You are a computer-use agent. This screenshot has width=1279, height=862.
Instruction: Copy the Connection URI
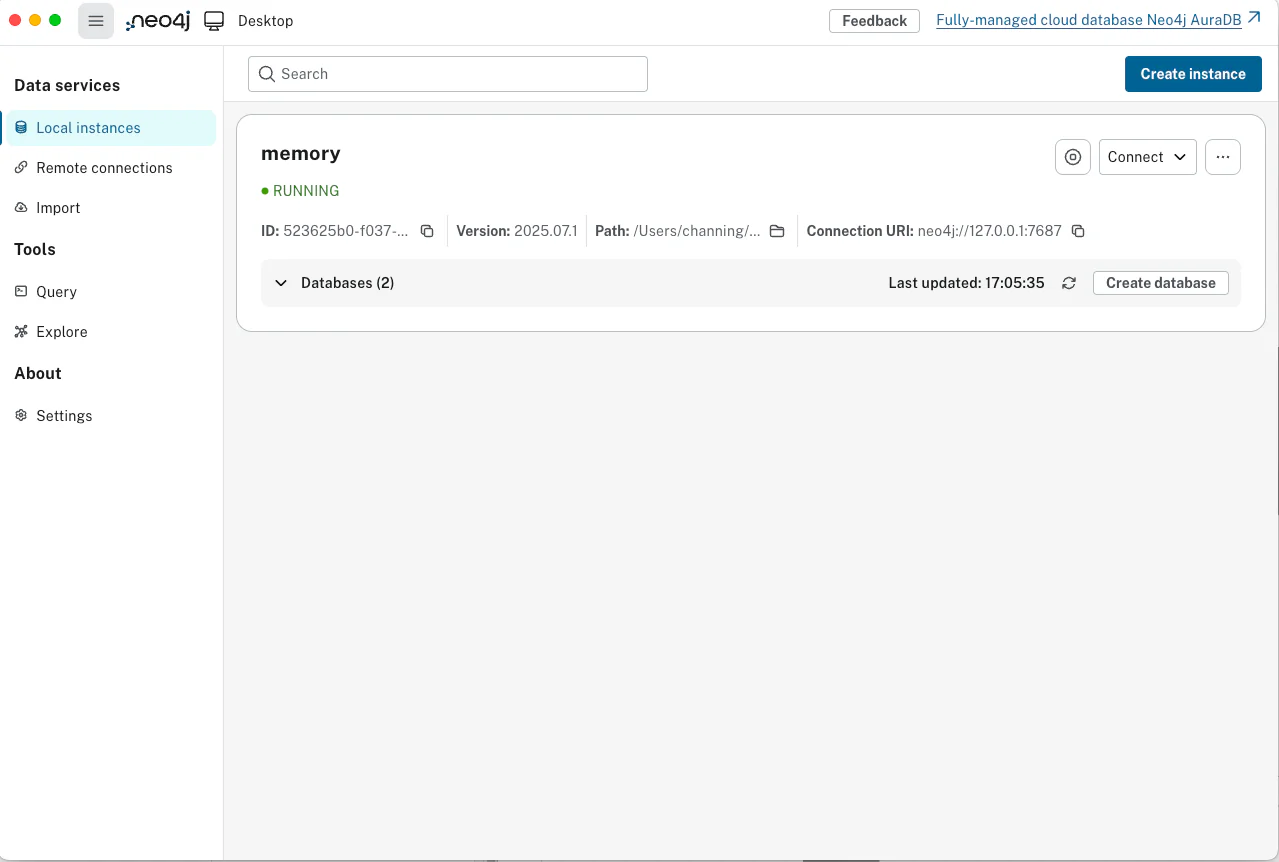coord(1078,231)
